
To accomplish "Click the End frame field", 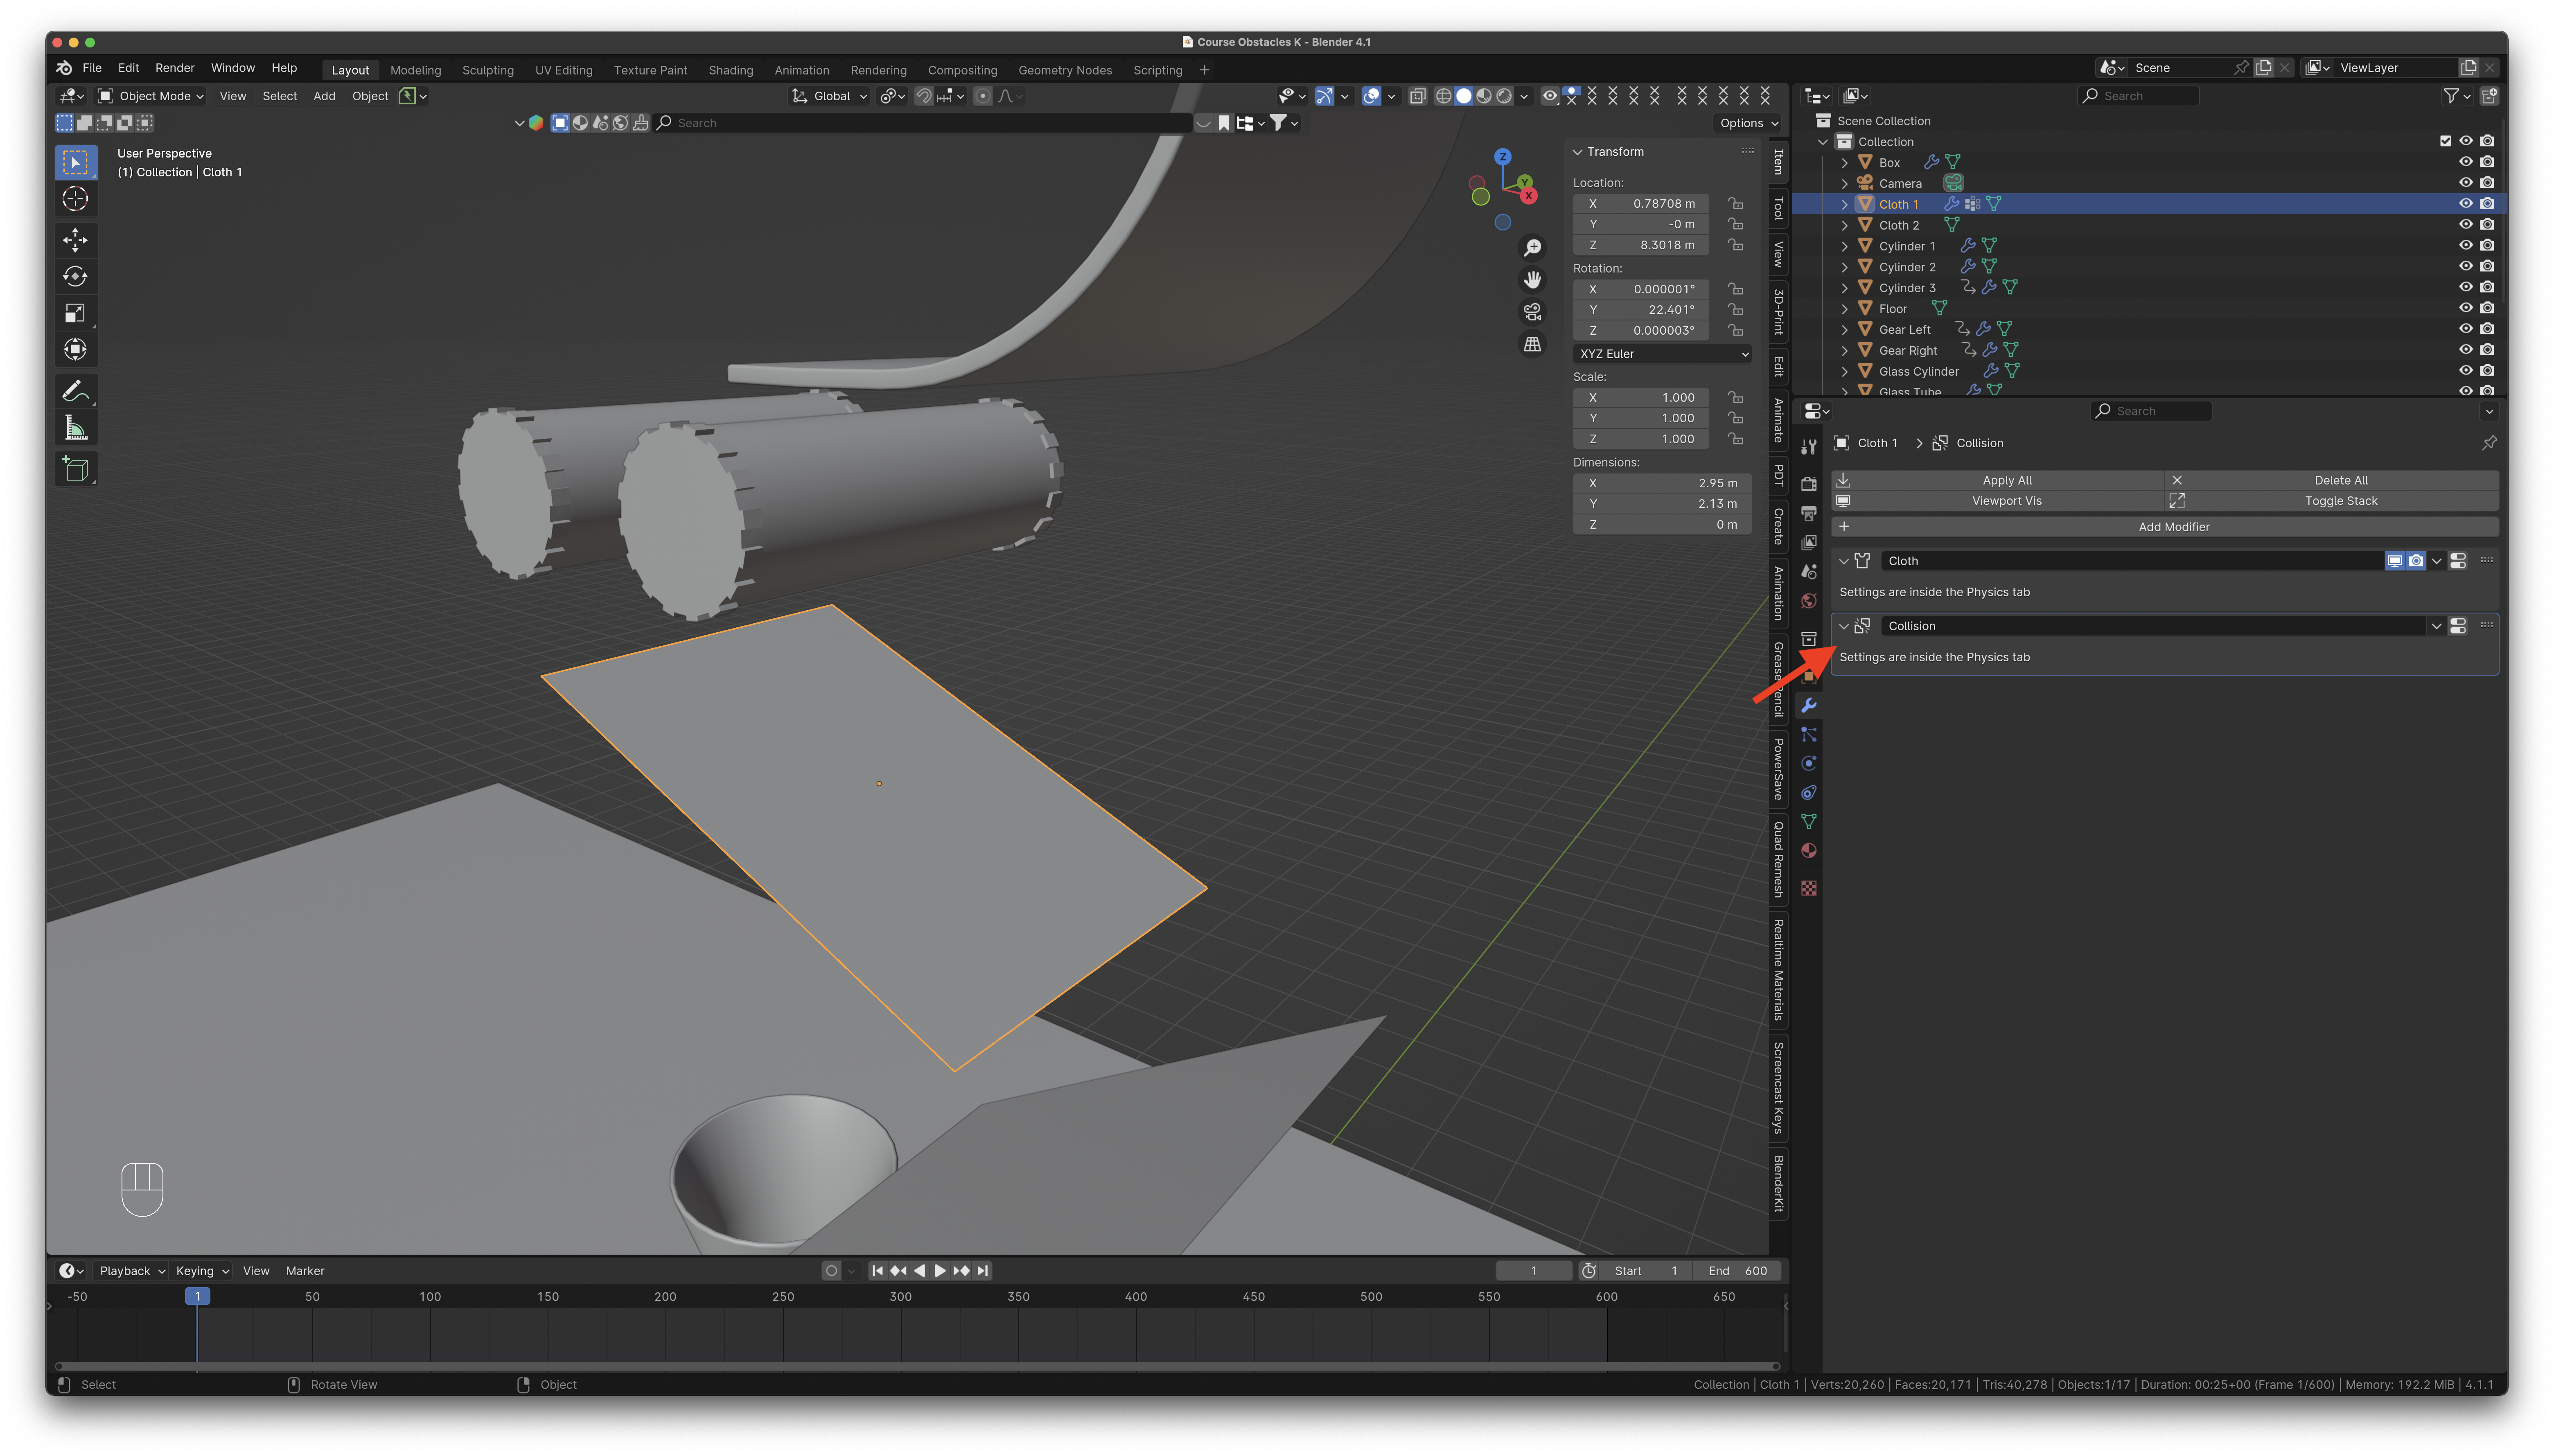I will [1737, 1271].
